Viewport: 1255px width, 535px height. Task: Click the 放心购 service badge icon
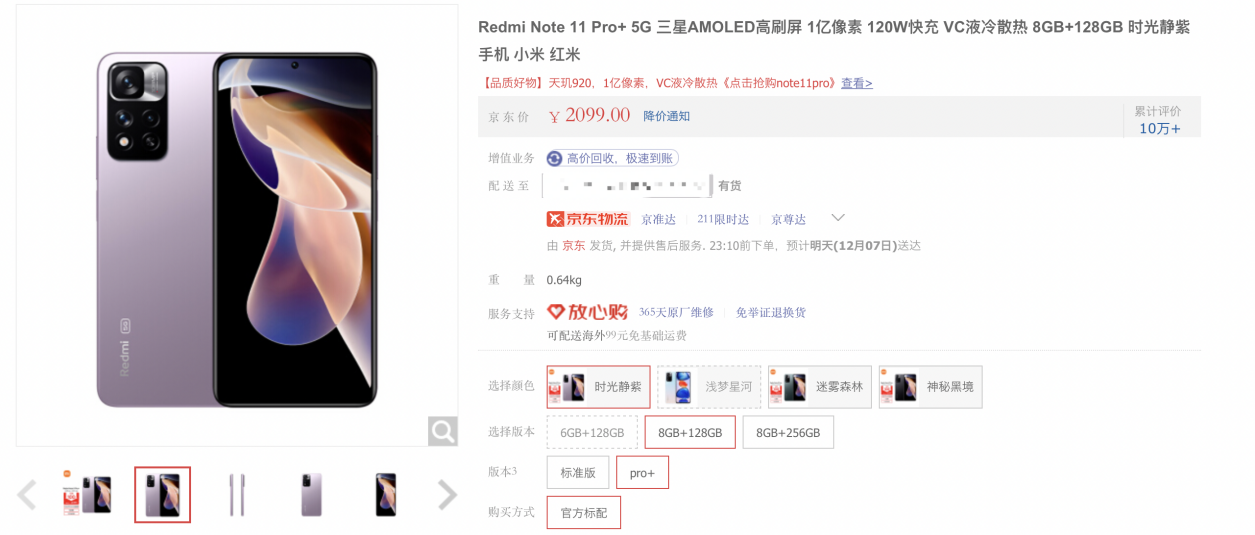(x=587, y=312)
